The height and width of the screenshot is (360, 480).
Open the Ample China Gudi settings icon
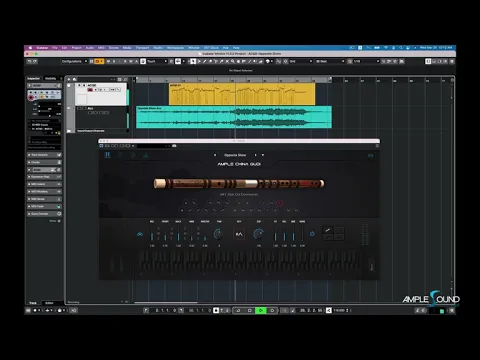(x=370, y=155)
